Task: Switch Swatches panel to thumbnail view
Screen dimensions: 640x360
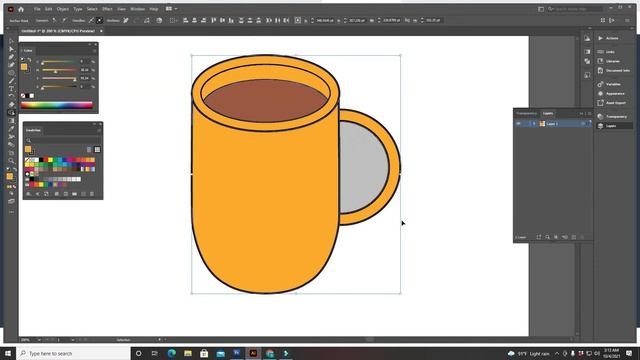Action: coord(97,149)
